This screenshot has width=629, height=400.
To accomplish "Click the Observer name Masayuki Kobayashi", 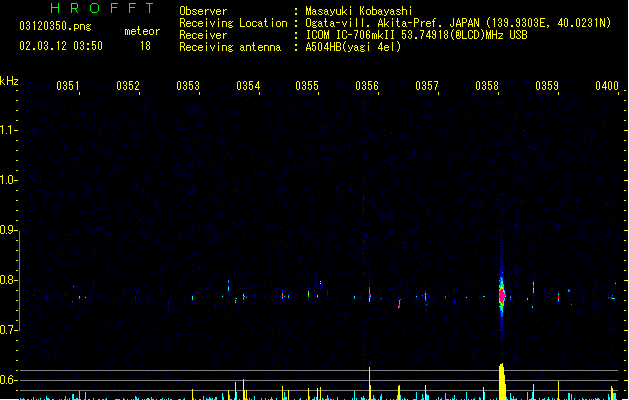I will click(359, 11).
